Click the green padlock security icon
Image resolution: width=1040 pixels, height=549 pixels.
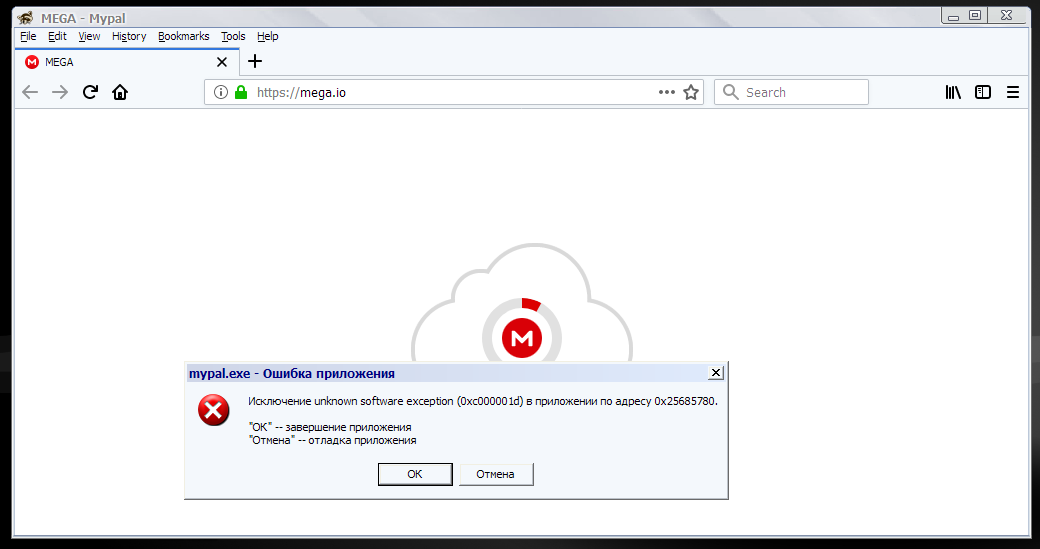tap(241, 92)
